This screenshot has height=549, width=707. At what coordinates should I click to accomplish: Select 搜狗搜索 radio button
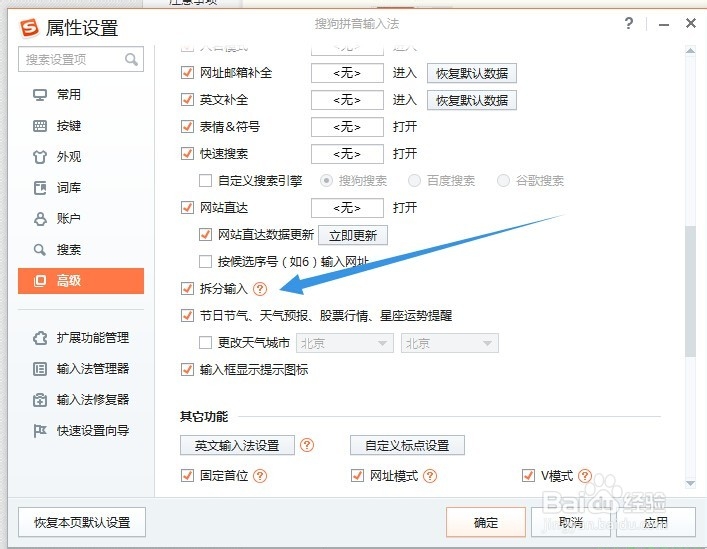(x=326, y=181)
